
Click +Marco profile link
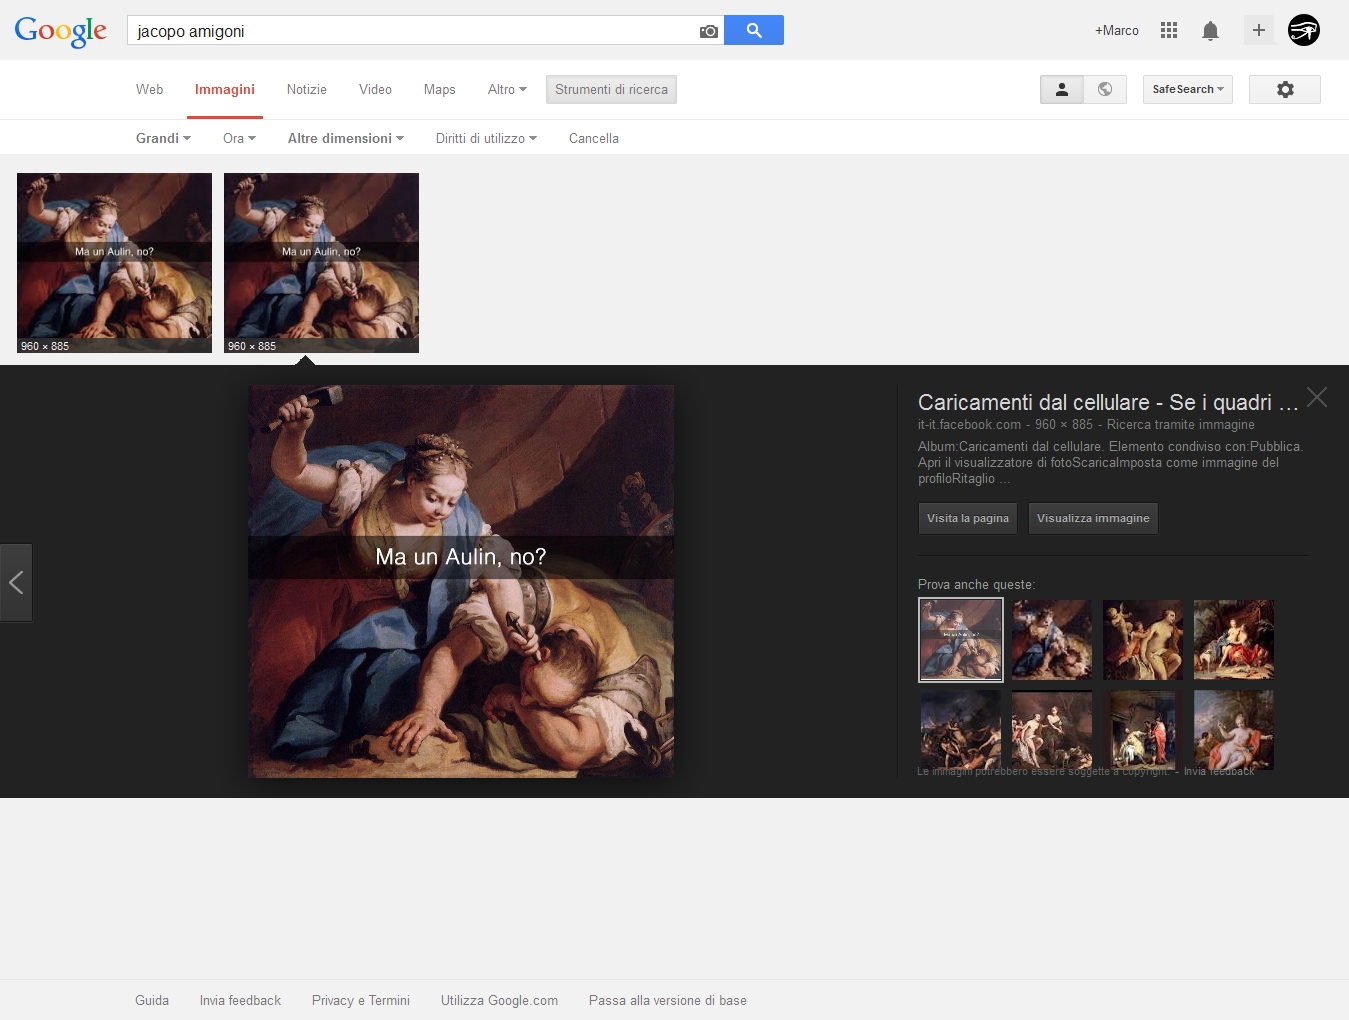coord(1117,31)
